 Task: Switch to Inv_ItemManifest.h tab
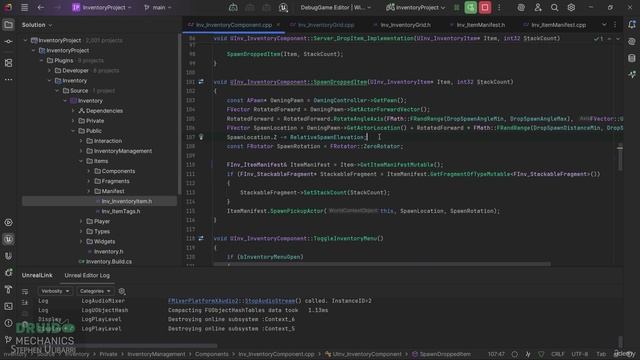pos(480,25)
